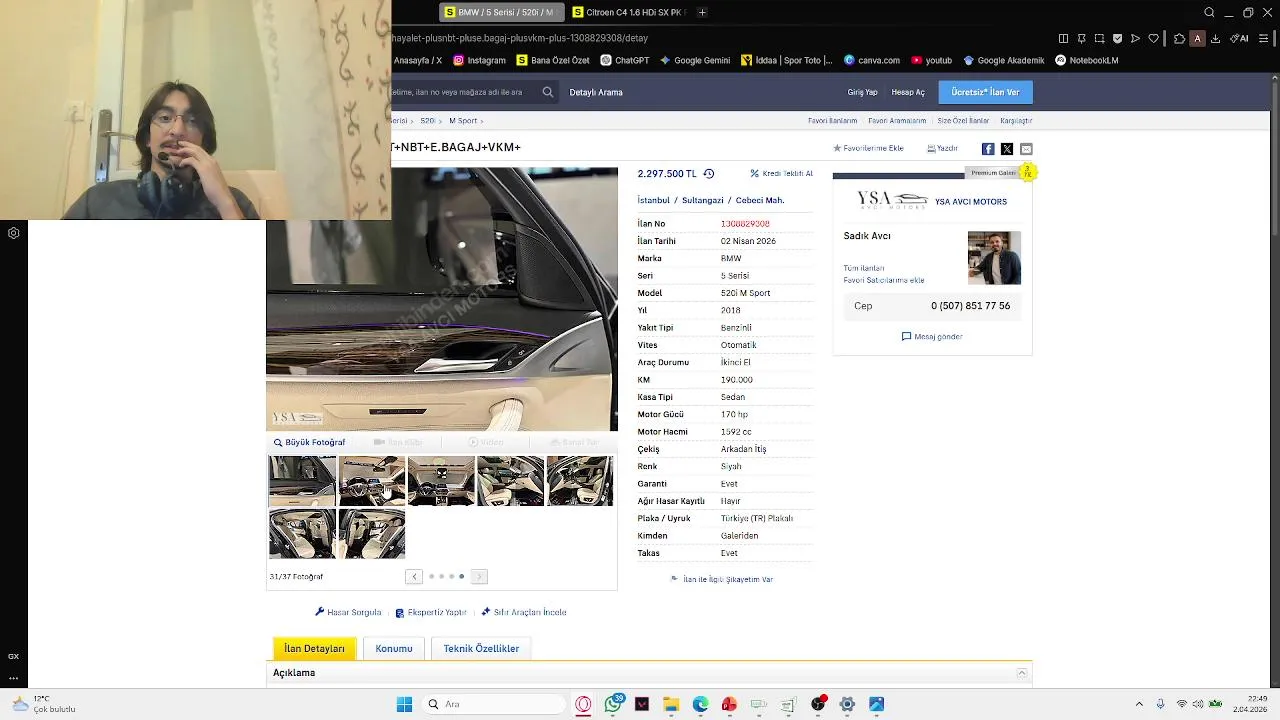Share the listing on X
This screenshot has height=720, width=1280.
point(1007,149)
